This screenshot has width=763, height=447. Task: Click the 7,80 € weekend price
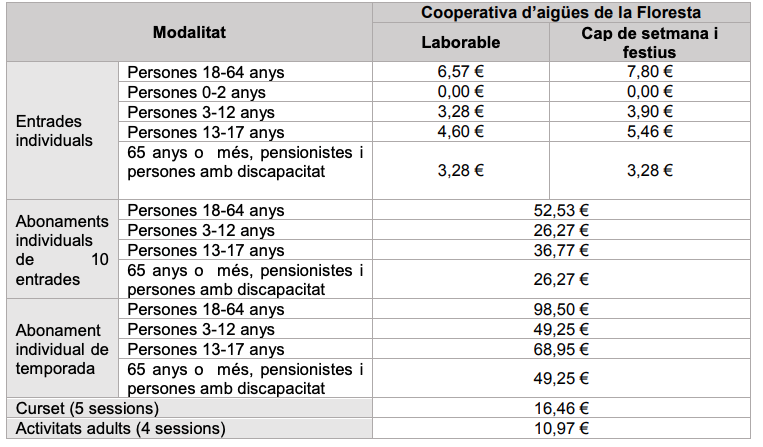click(649, 72)
